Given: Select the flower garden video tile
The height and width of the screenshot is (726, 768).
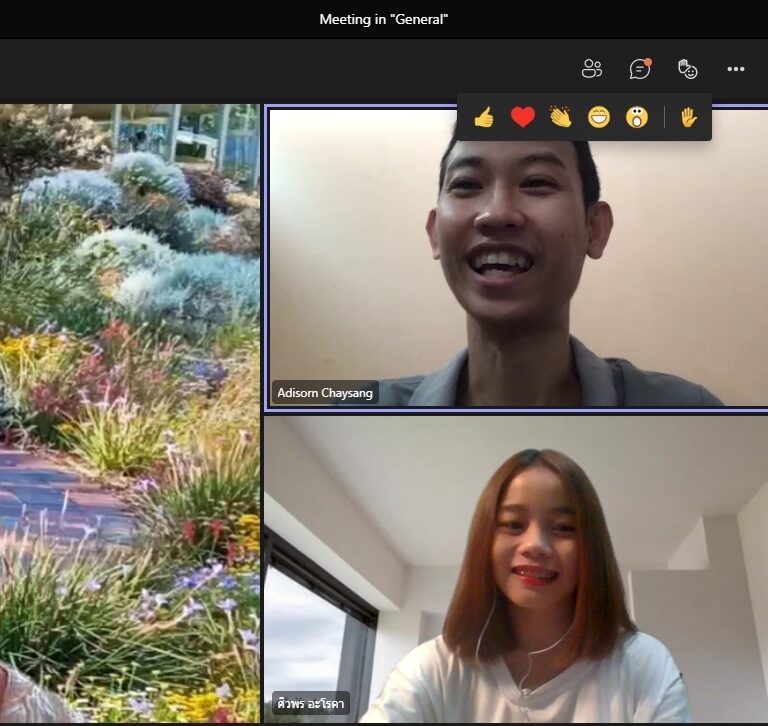Looking at the screenshot, I should pos(130,413).
